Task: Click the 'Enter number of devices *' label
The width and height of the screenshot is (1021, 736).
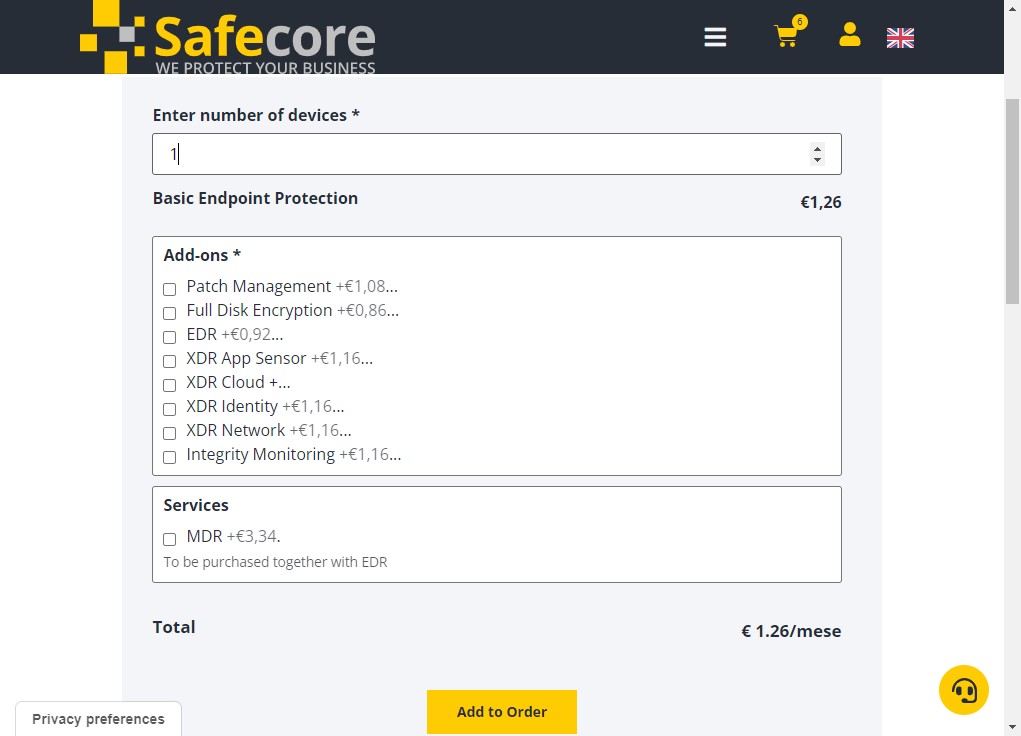Action: [x=256, y=115]
